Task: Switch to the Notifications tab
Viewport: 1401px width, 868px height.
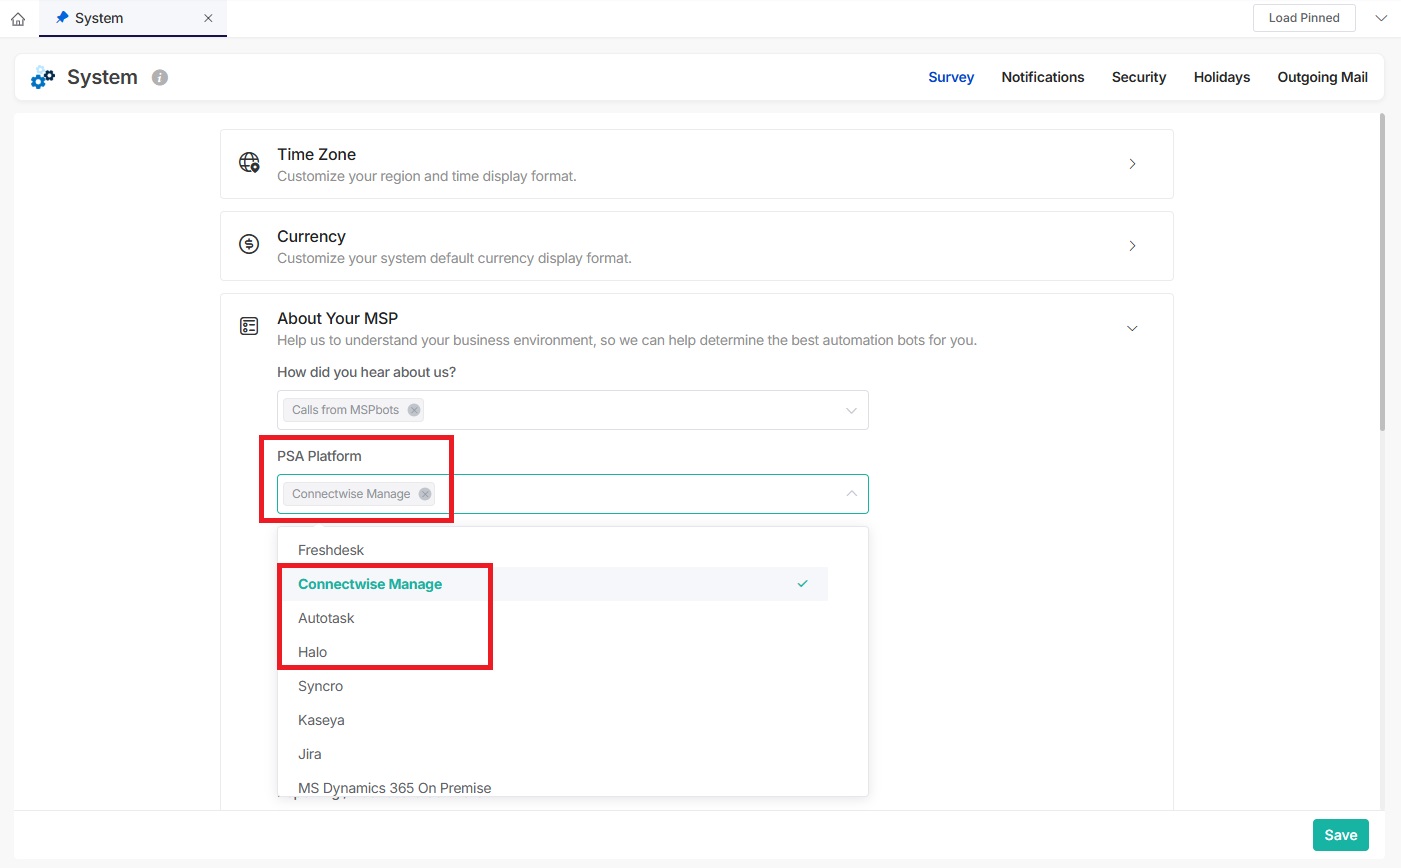Action: [x=1042, y=77]
